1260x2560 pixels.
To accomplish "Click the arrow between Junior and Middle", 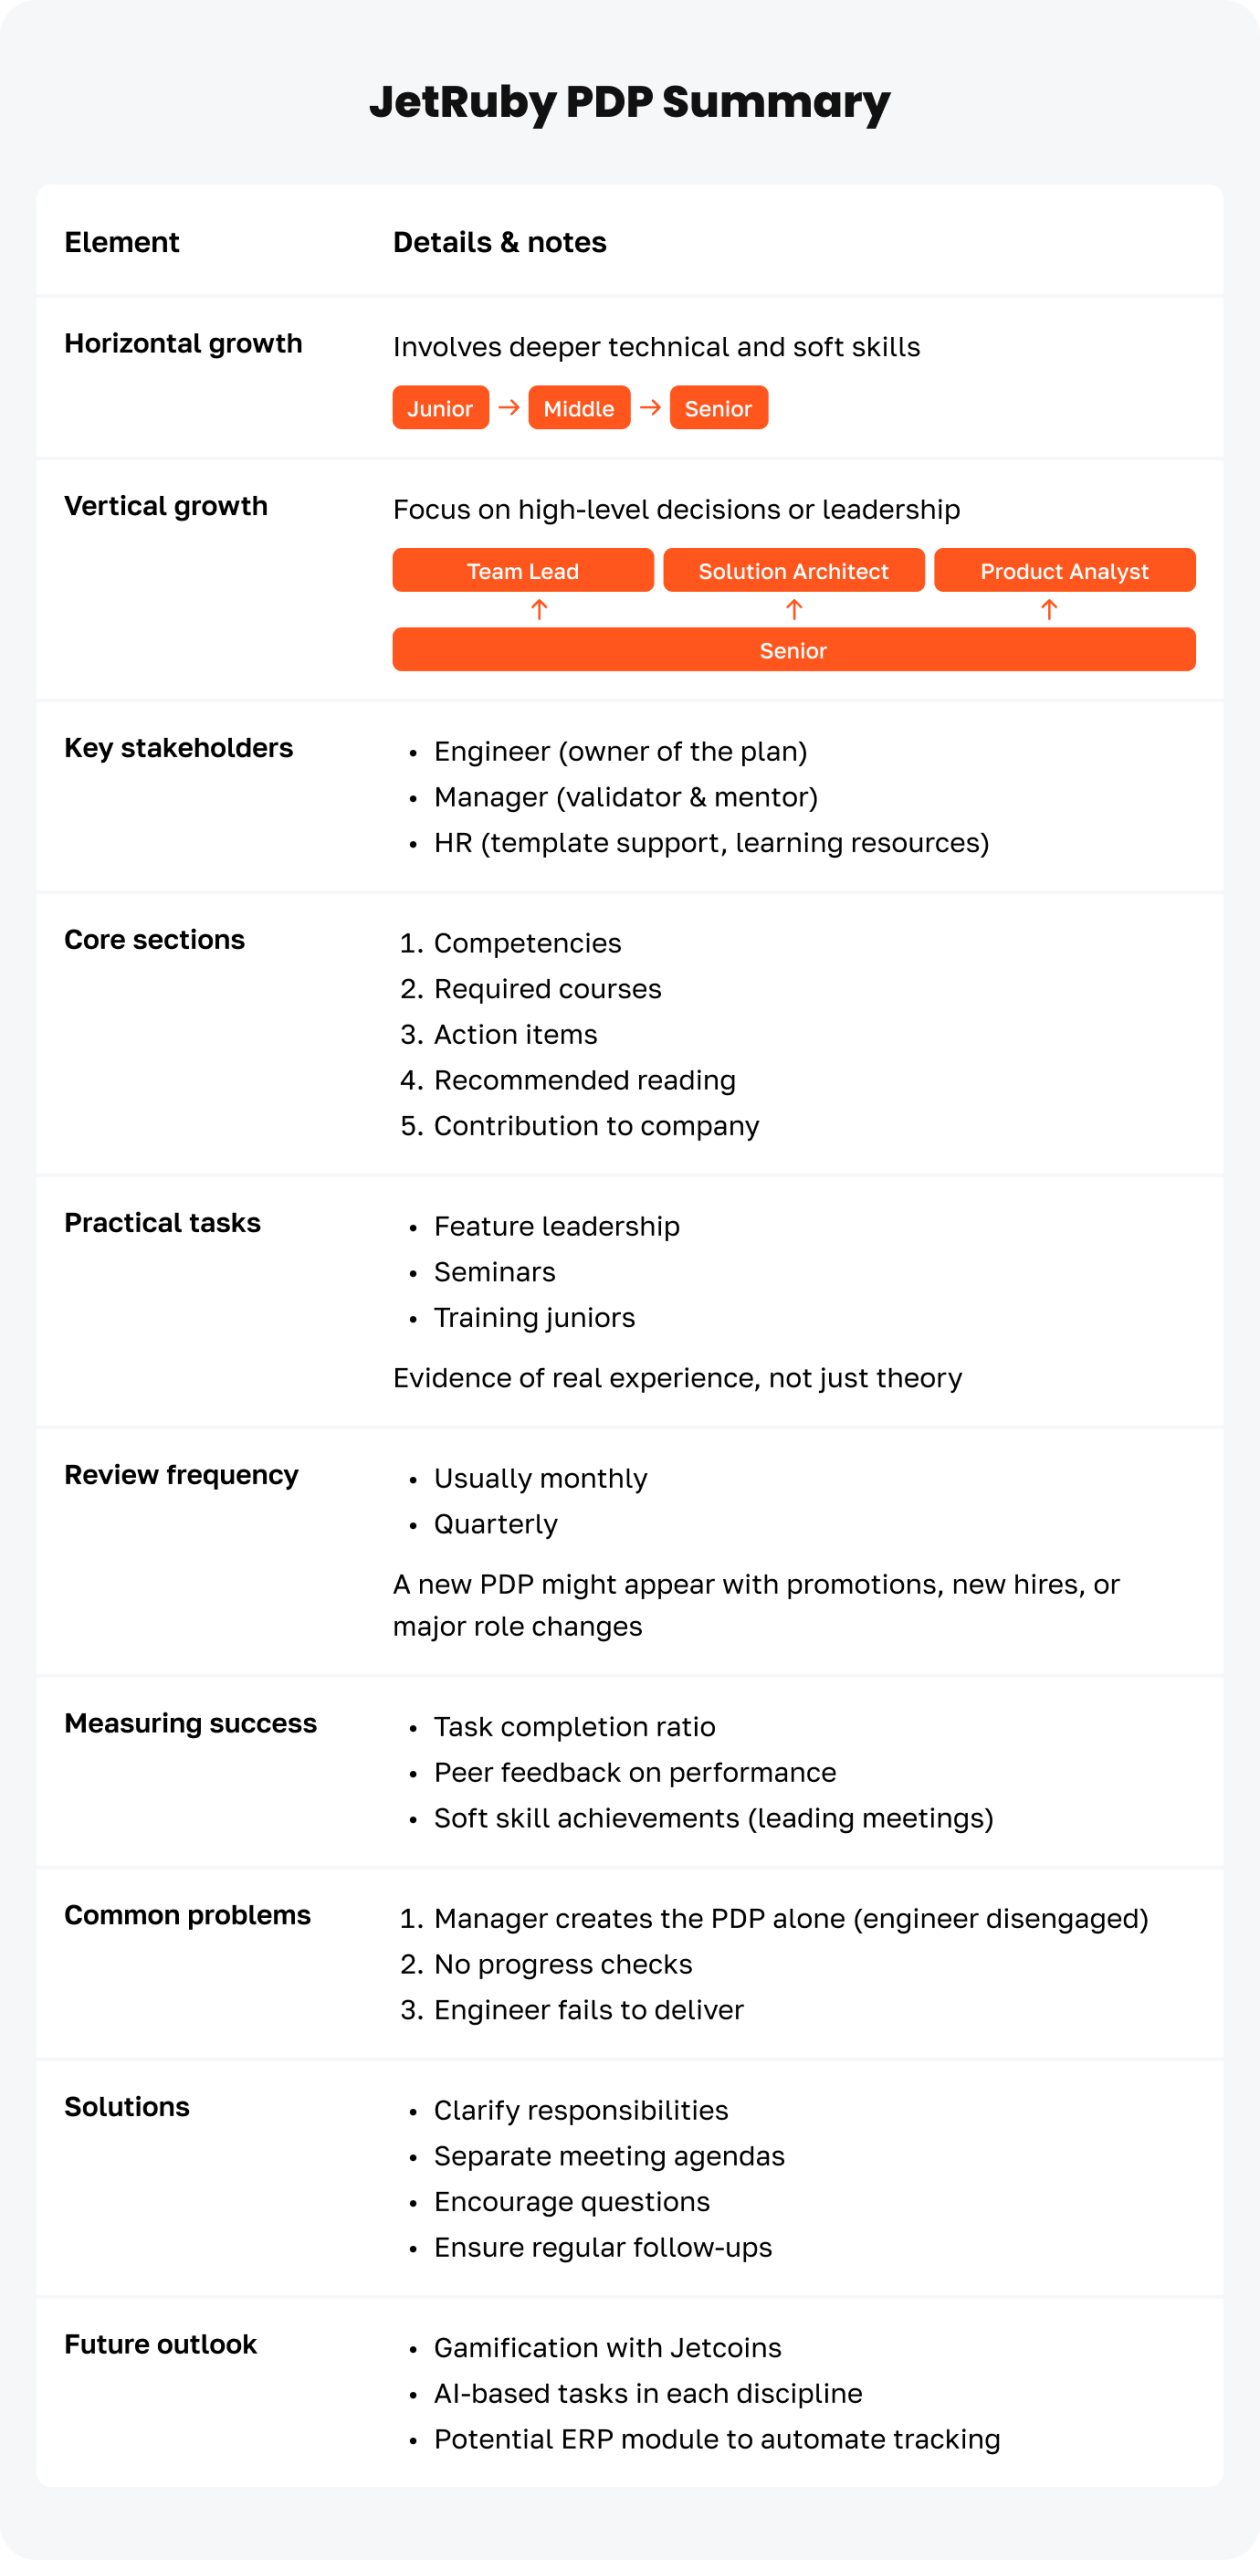I will tap(508, 408).
